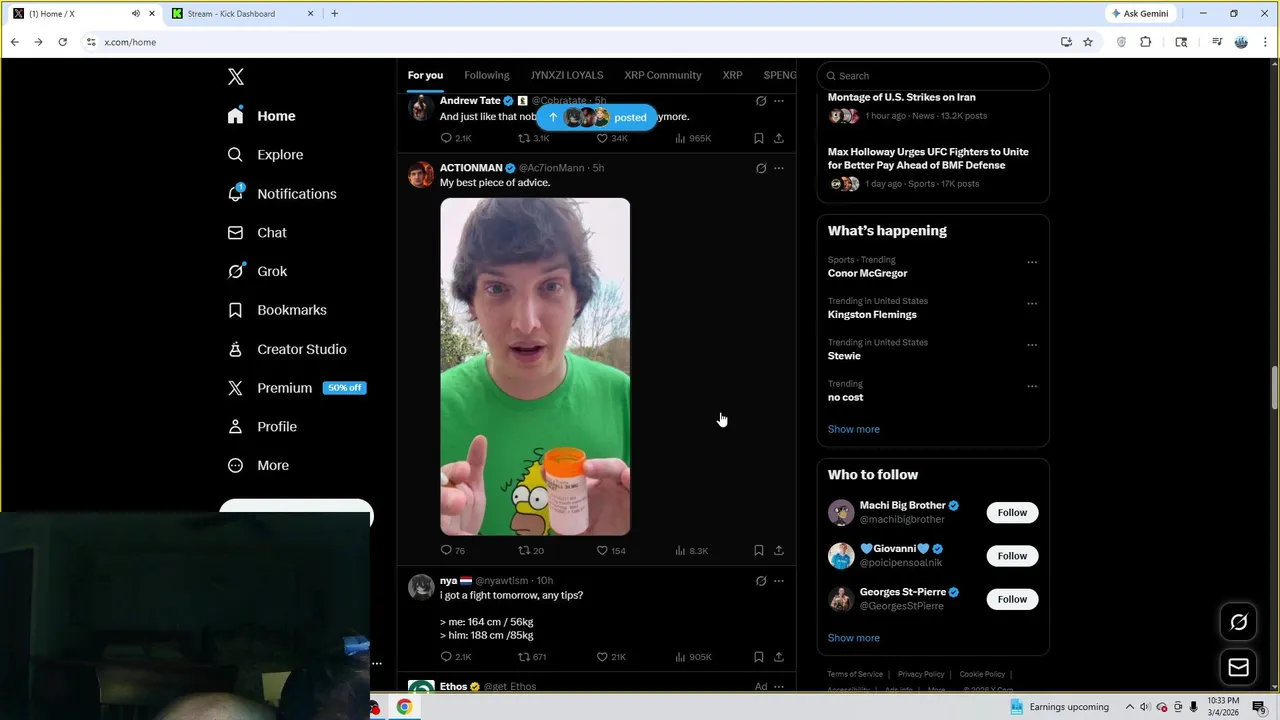
Task: Mute tab audio on X tab
Action: [x=136, y=14]
